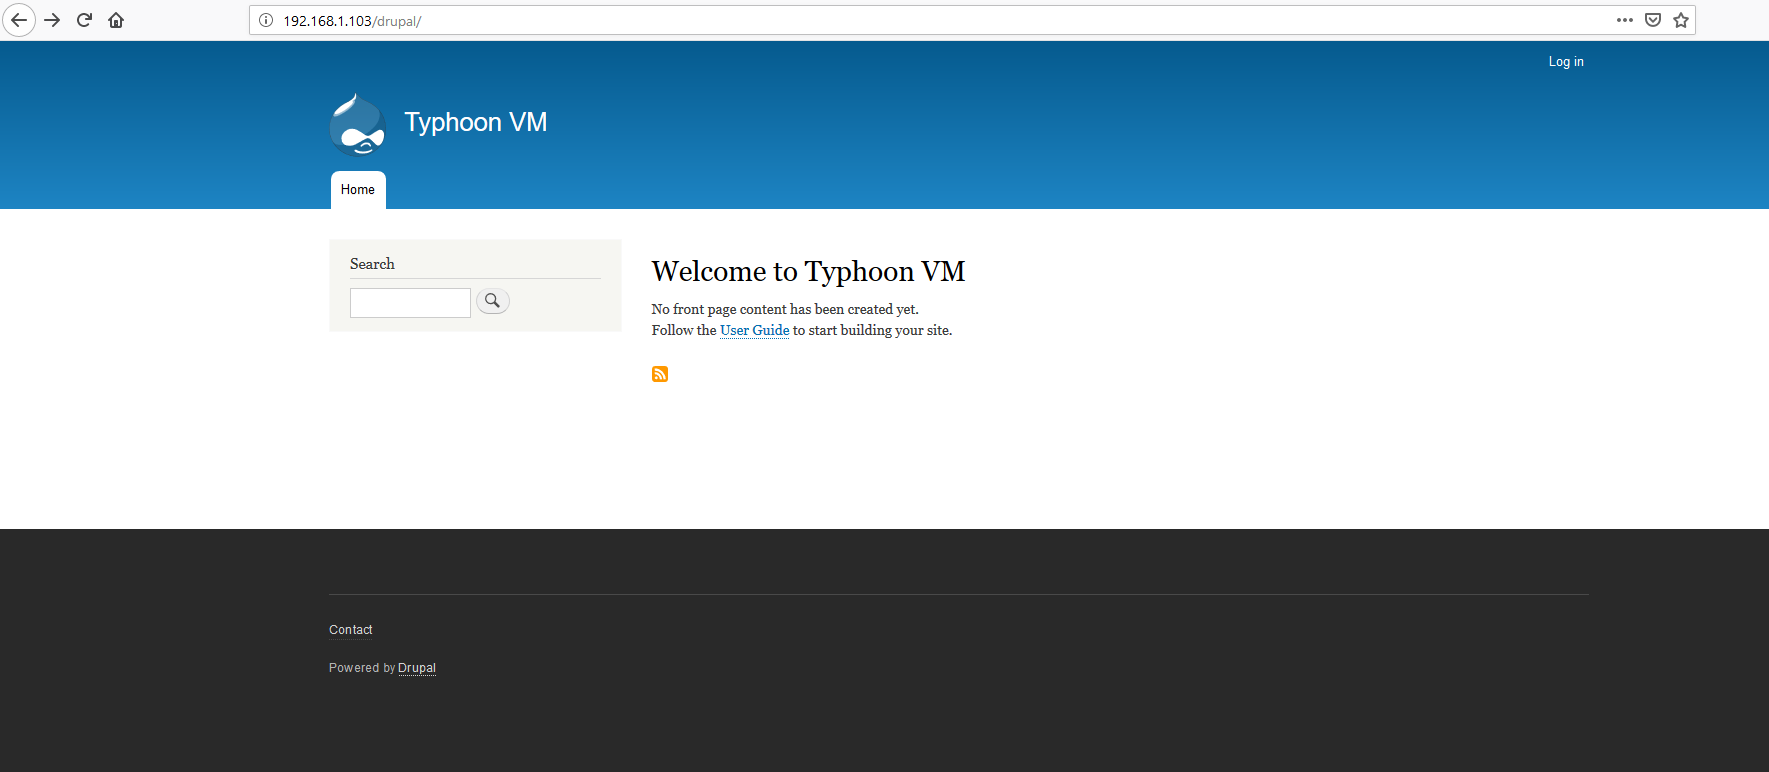Click the Typhoon VM site name
Viewport: 1769px width, 772px height.
pyautogui.click(x=475, y=122)
